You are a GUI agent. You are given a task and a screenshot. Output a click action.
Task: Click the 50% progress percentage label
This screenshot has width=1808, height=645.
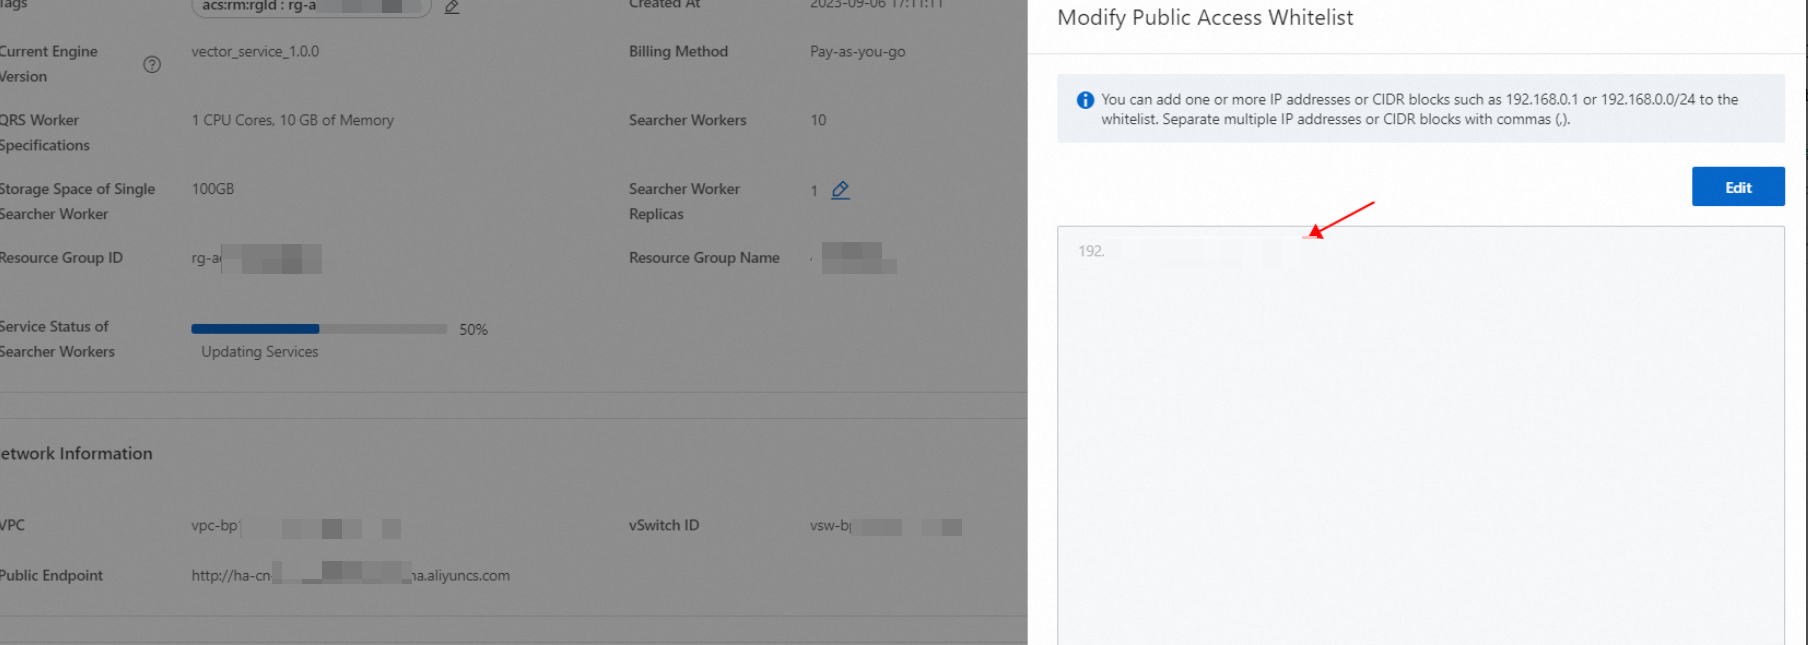click(473, 329)
